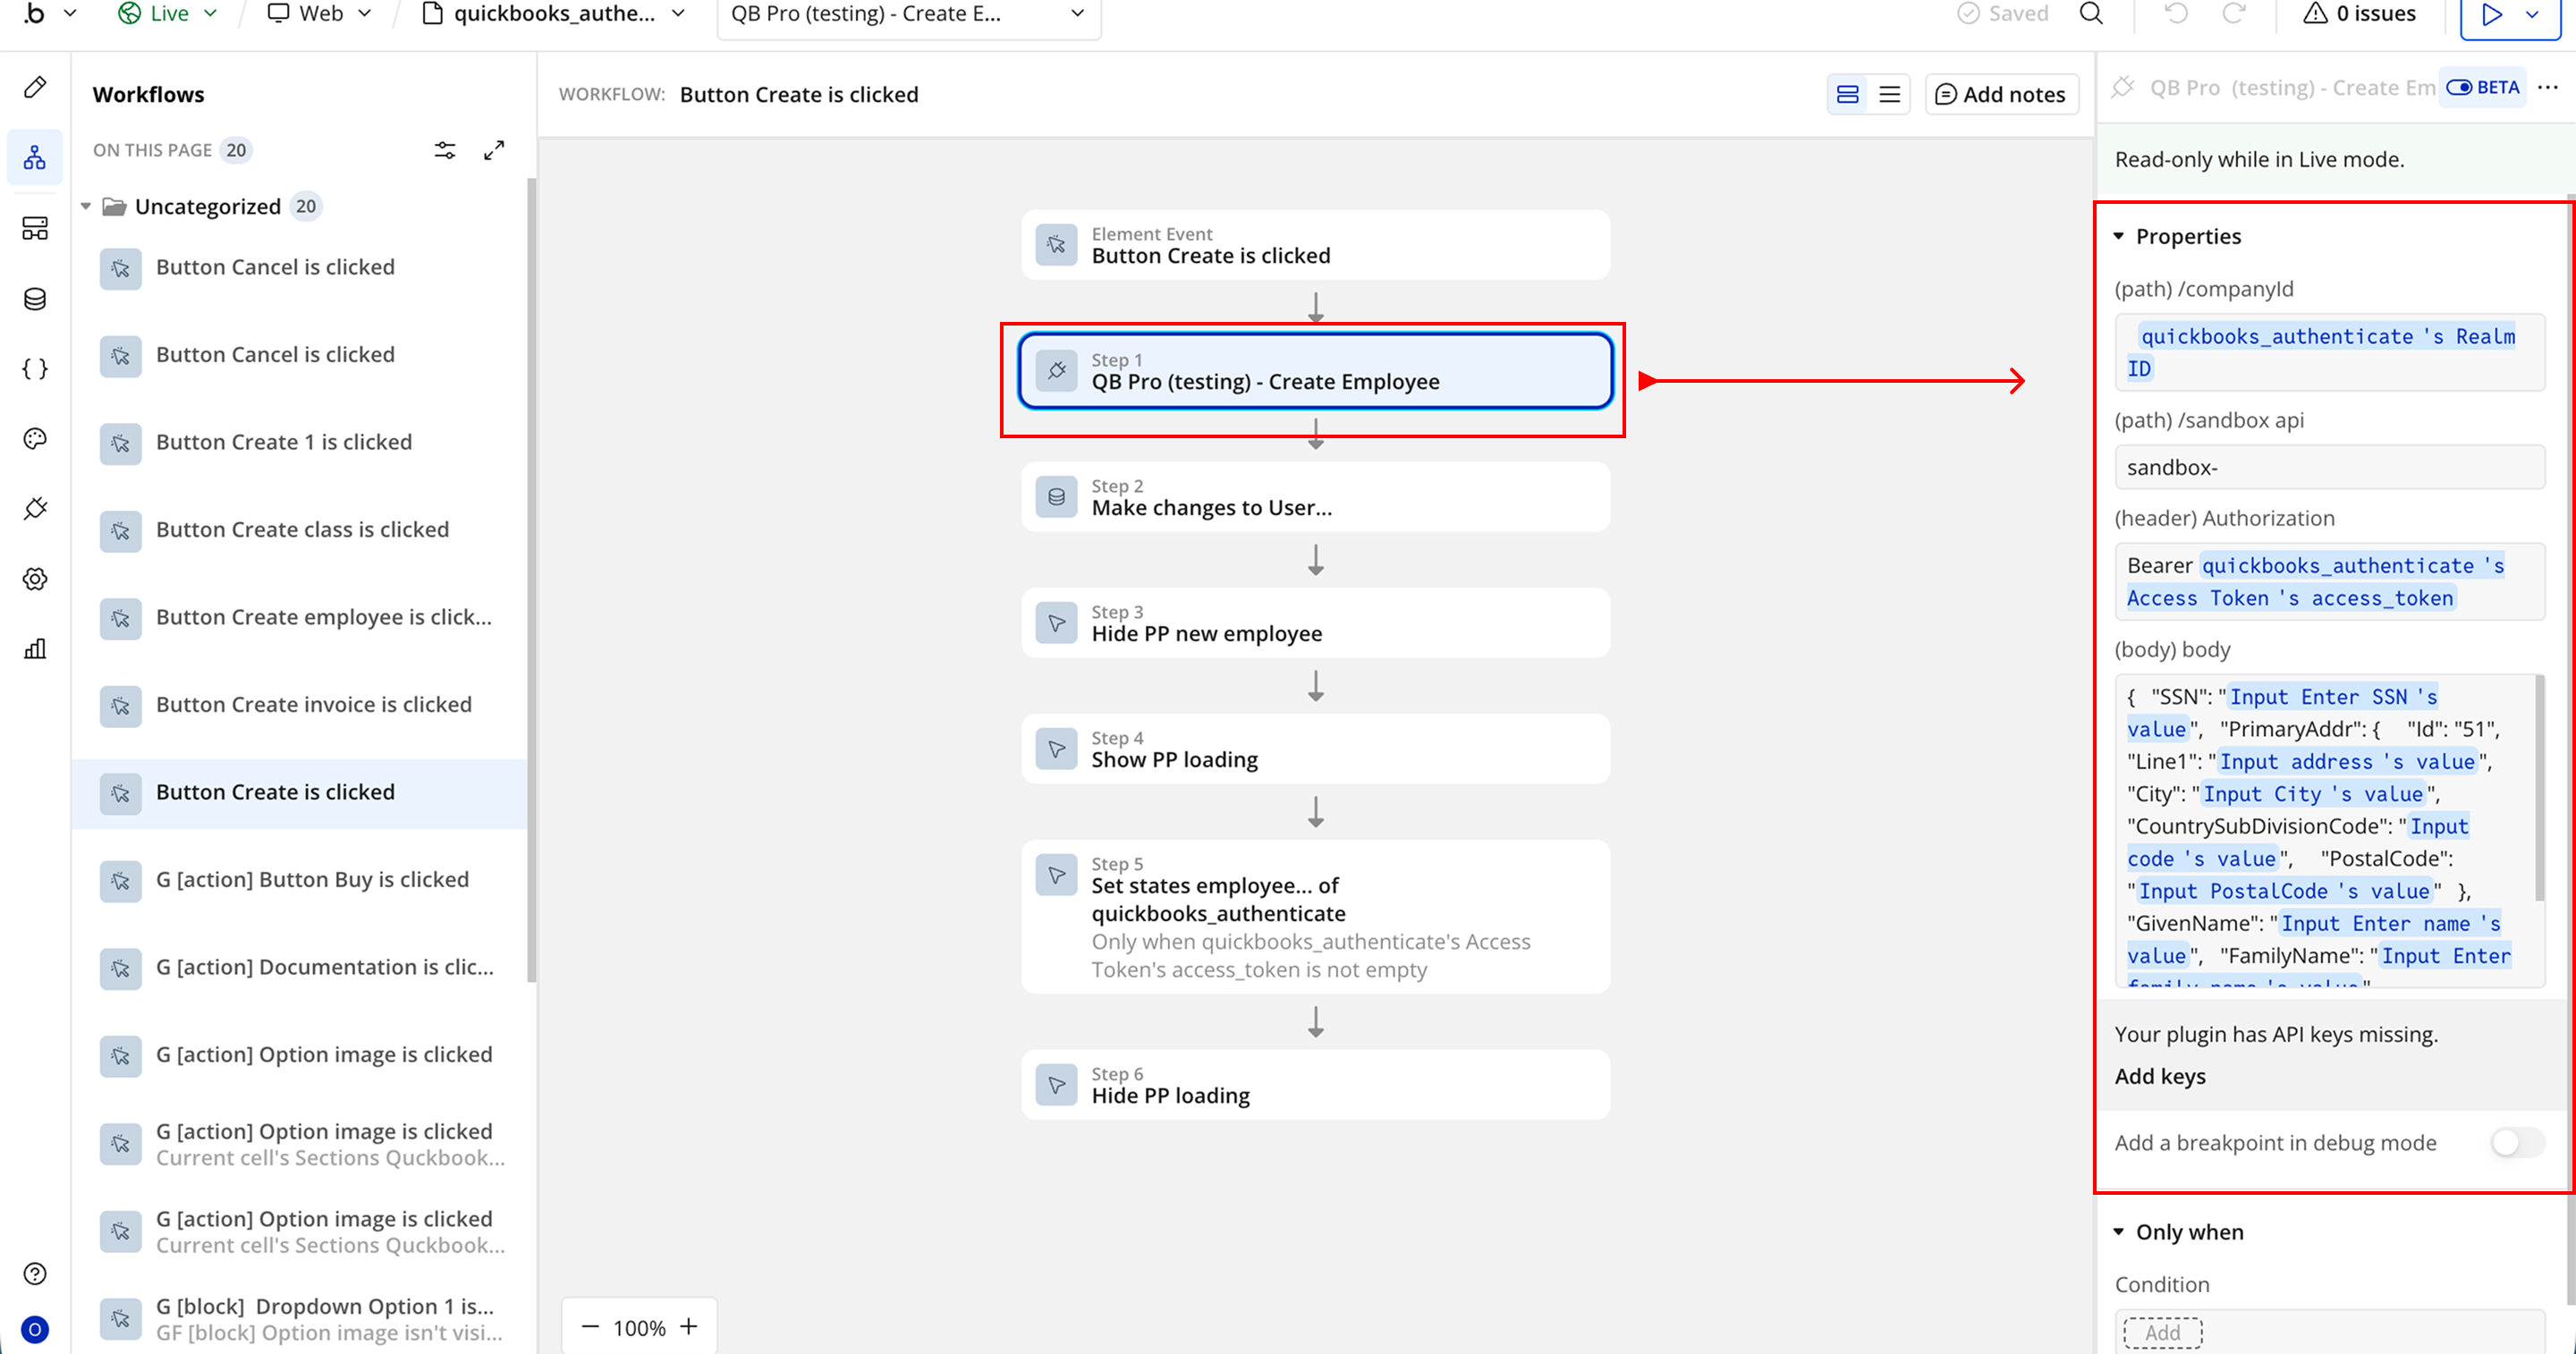Collapse the Properties section
Screen dimensions: 2576x1354
[x=2119, y=236]
